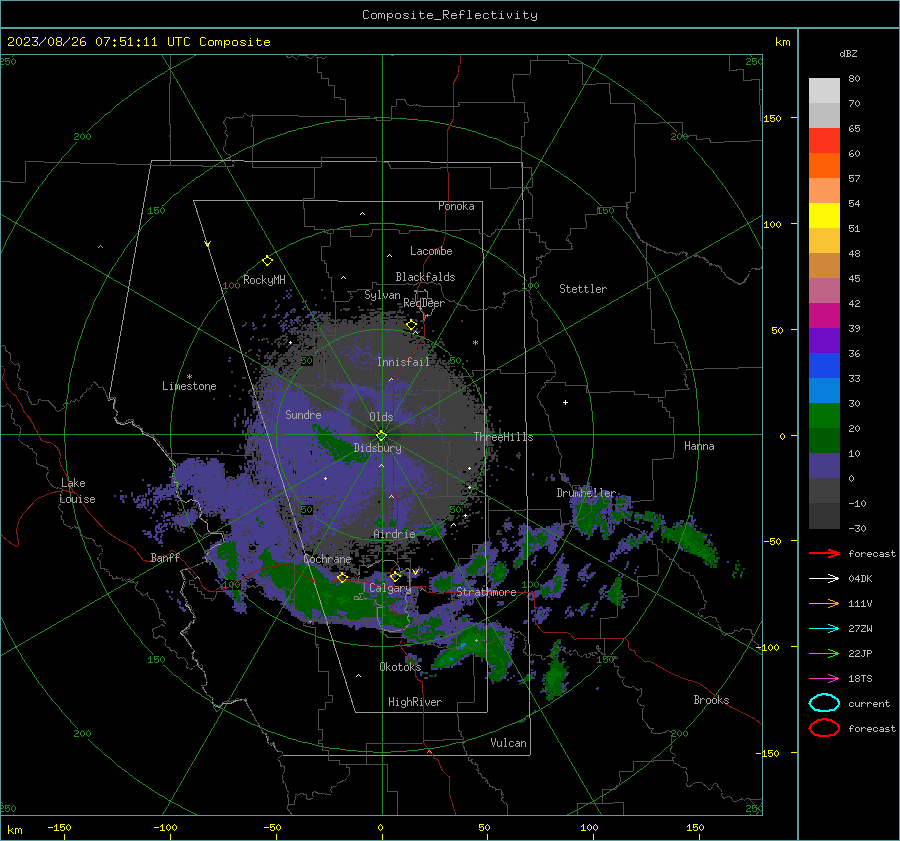
Task: Click the red swatch between 65 and 60 dBZ
Action: tap(824, 141)
